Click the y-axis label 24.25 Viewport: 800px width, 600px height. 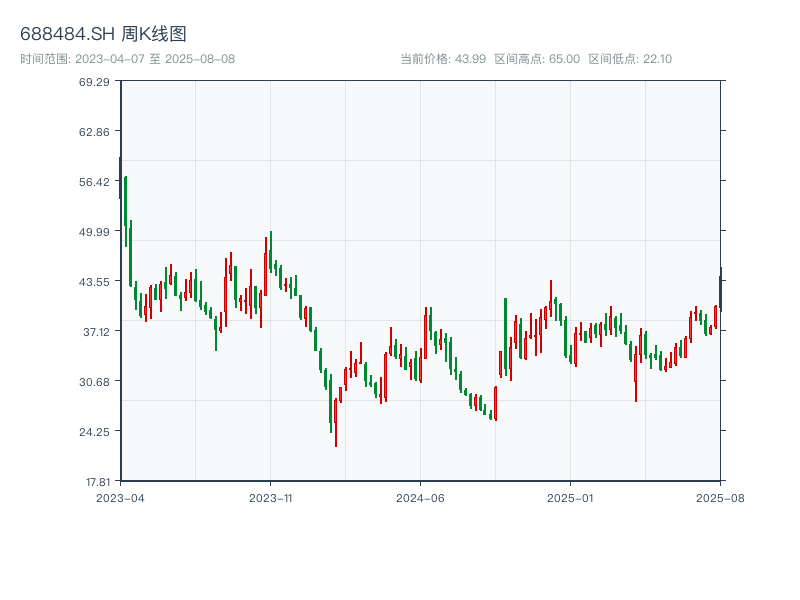94,432
